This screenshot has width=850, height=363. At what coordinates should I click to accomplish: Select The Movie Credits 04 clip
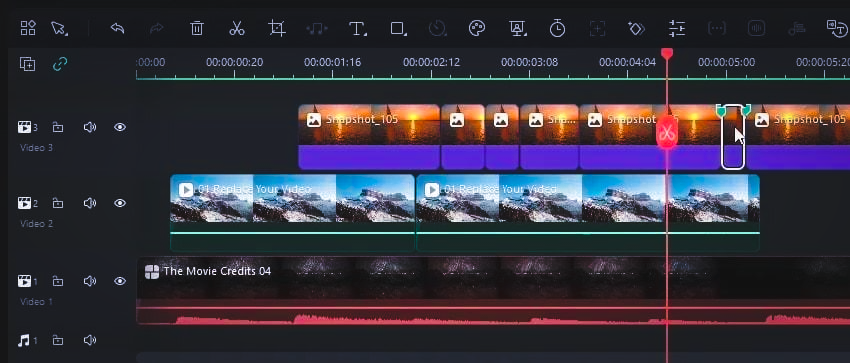[x=493, y=290]
